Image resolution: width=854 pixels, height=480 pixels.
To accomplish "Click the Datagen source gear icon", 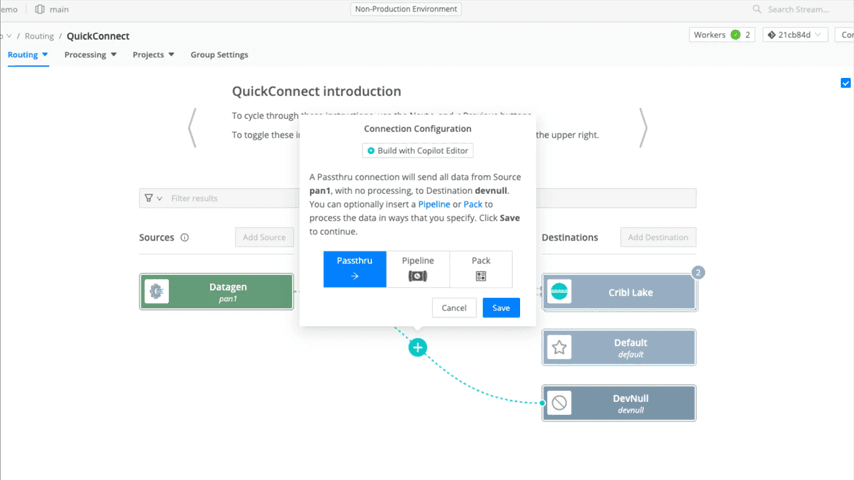I will click(x=156, y=291).
